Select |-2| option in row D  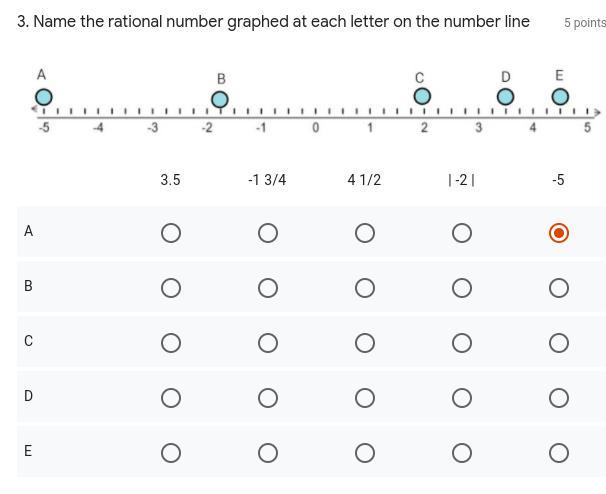point(462,398)
